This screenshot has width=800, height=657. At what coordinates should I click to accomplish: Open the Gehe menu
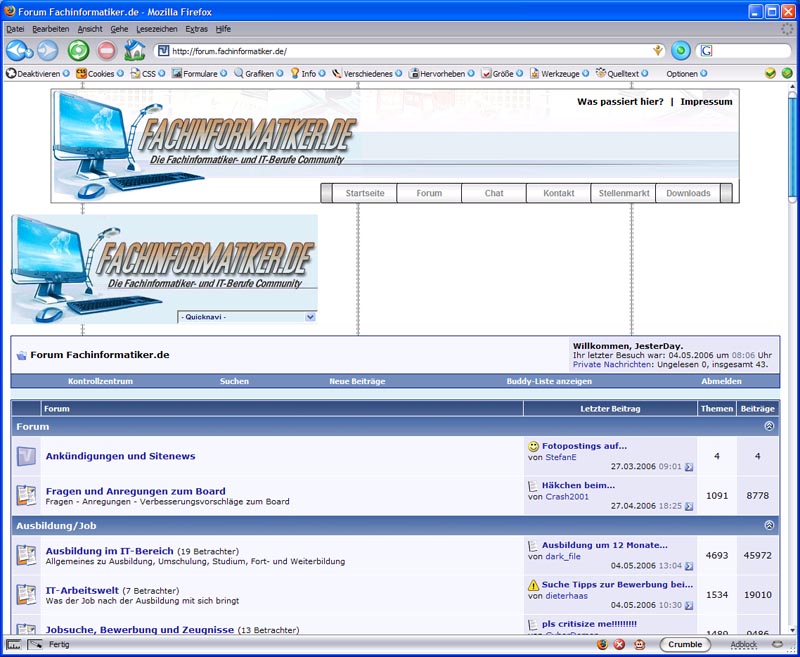tap(119, 29)
